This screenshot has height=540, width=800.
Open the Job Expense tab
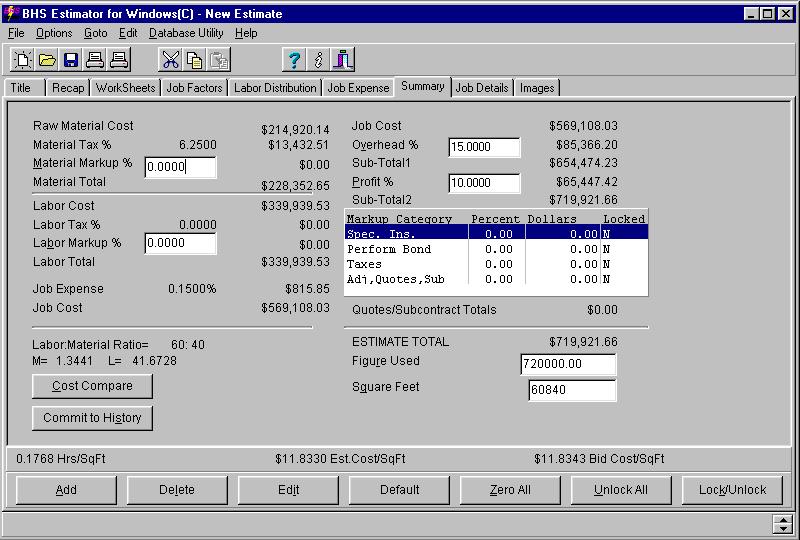tap(358, 88)
